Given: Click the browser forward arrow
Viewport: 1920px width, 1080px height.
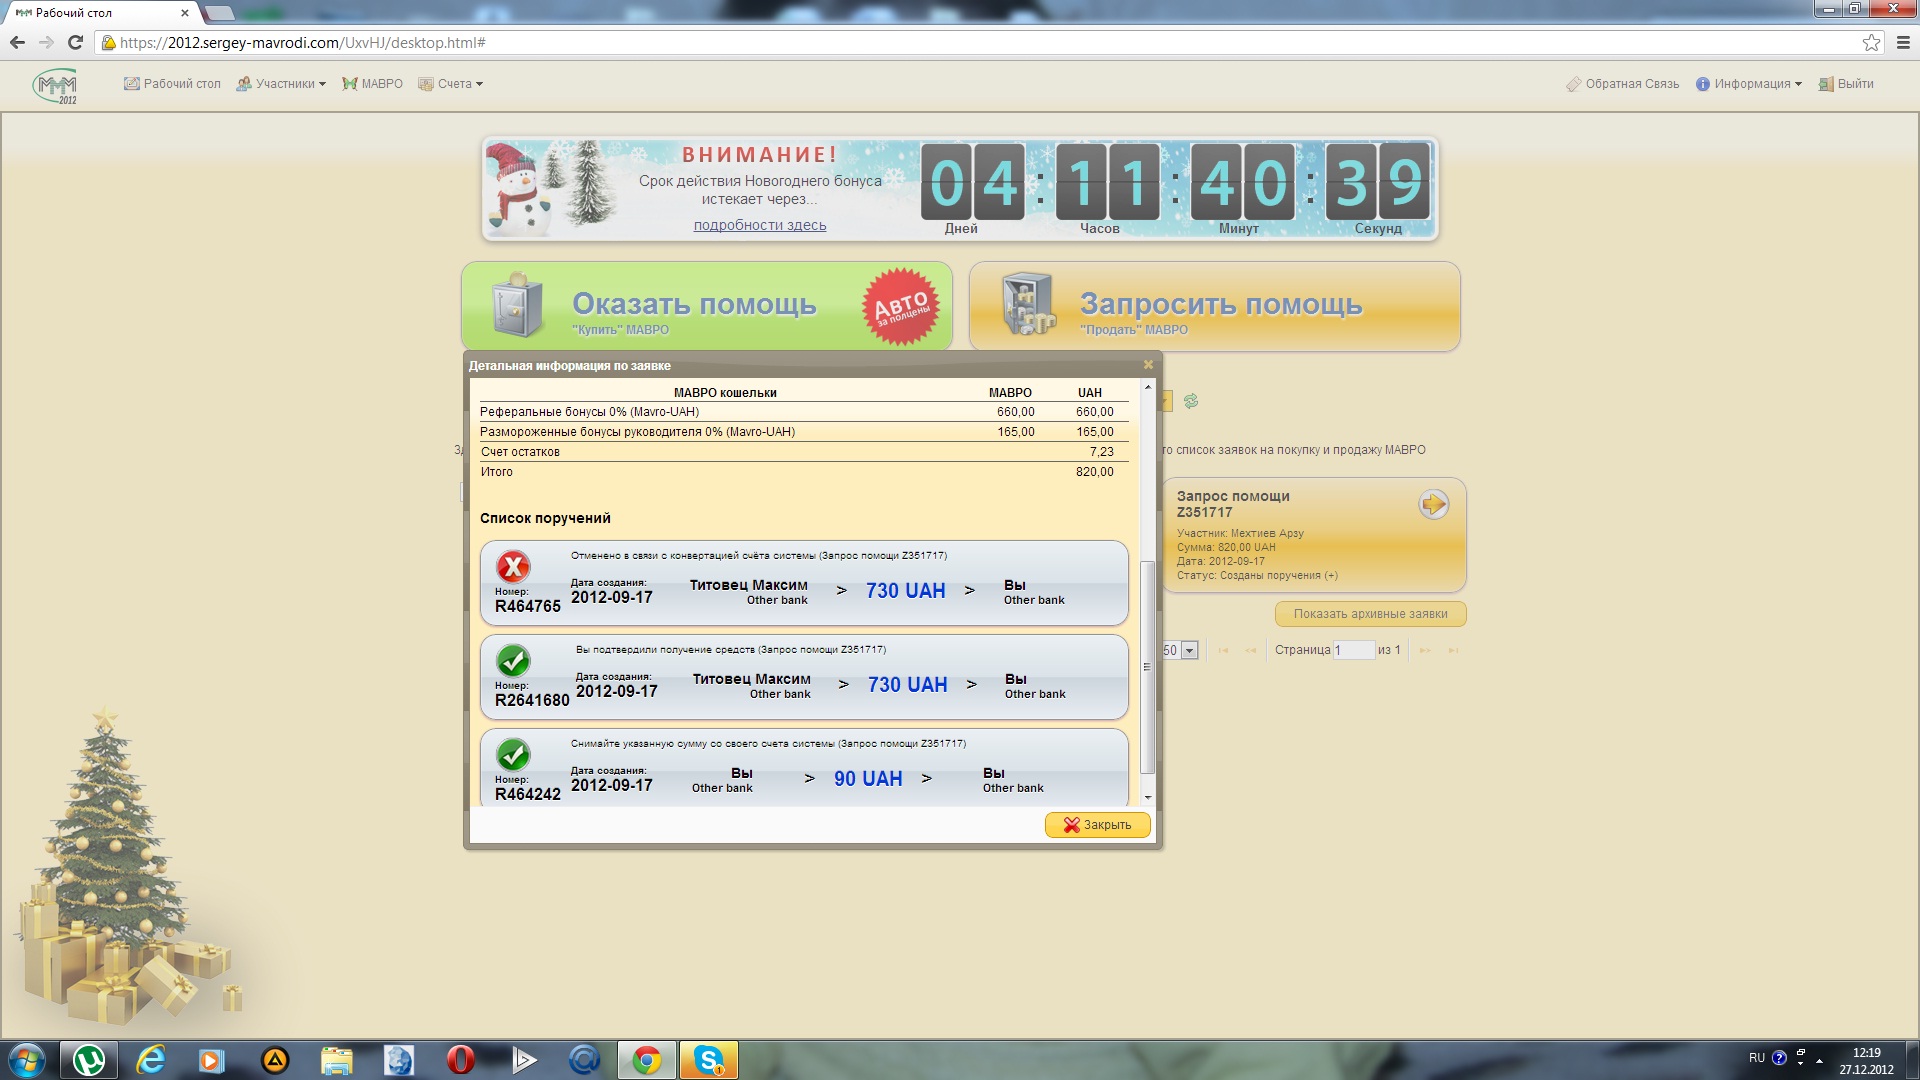Looking at the screenshot, I should (46, 42).
